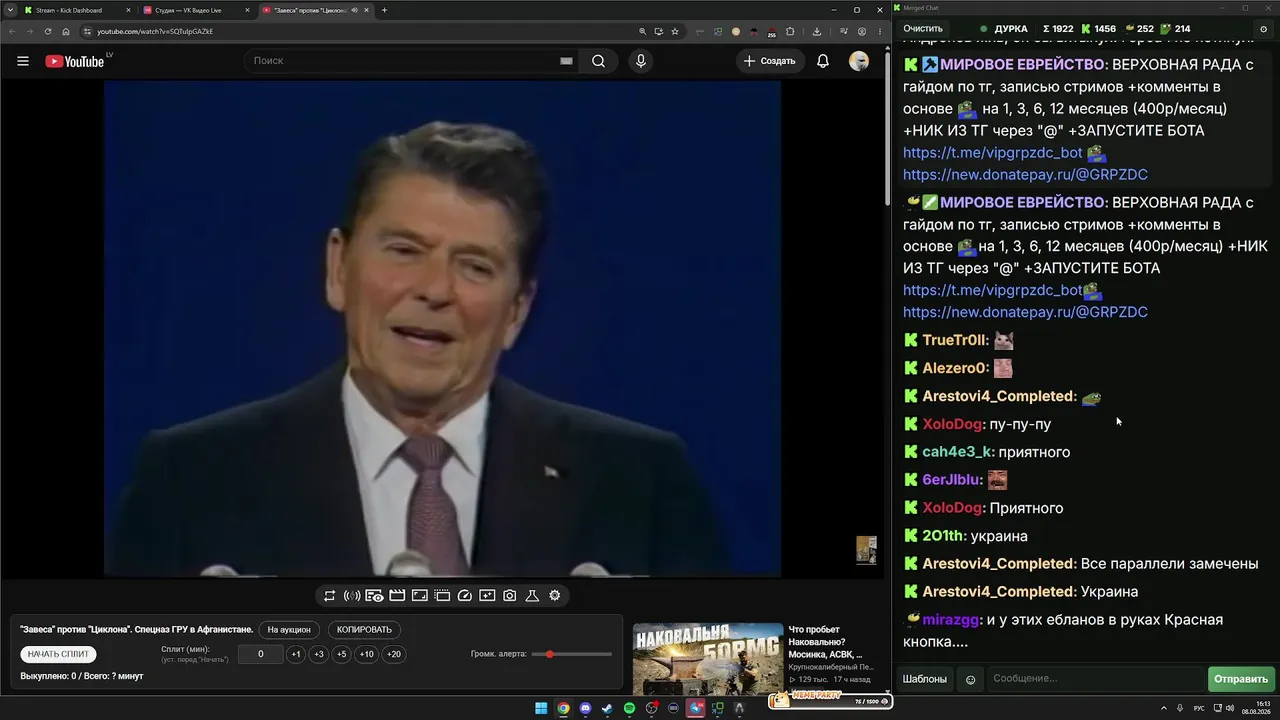Open the first new.donatepay.ru/@GRPZDC link
This screenshot has width=1280, height=720.
pyautogui.click(x=1025, y=175)
